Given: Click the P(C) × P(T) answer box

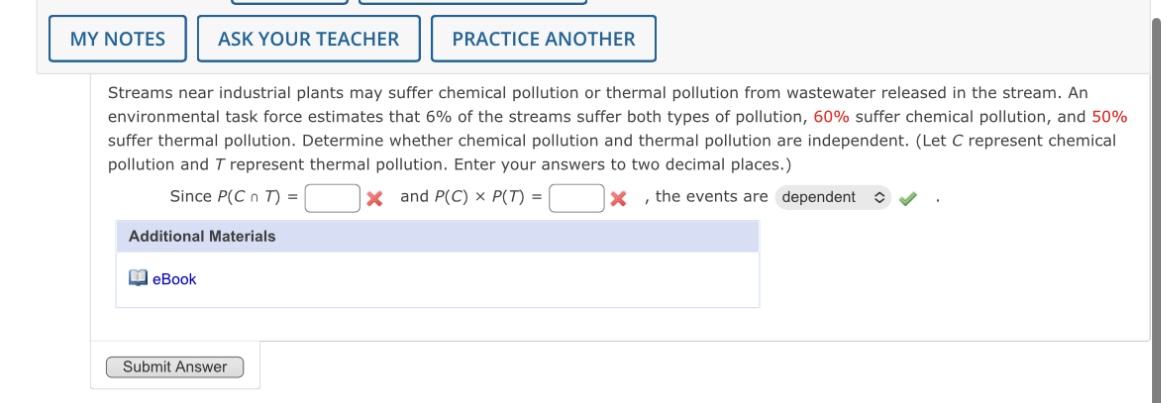Looking at the screenshot, I should tap(576, 198).
